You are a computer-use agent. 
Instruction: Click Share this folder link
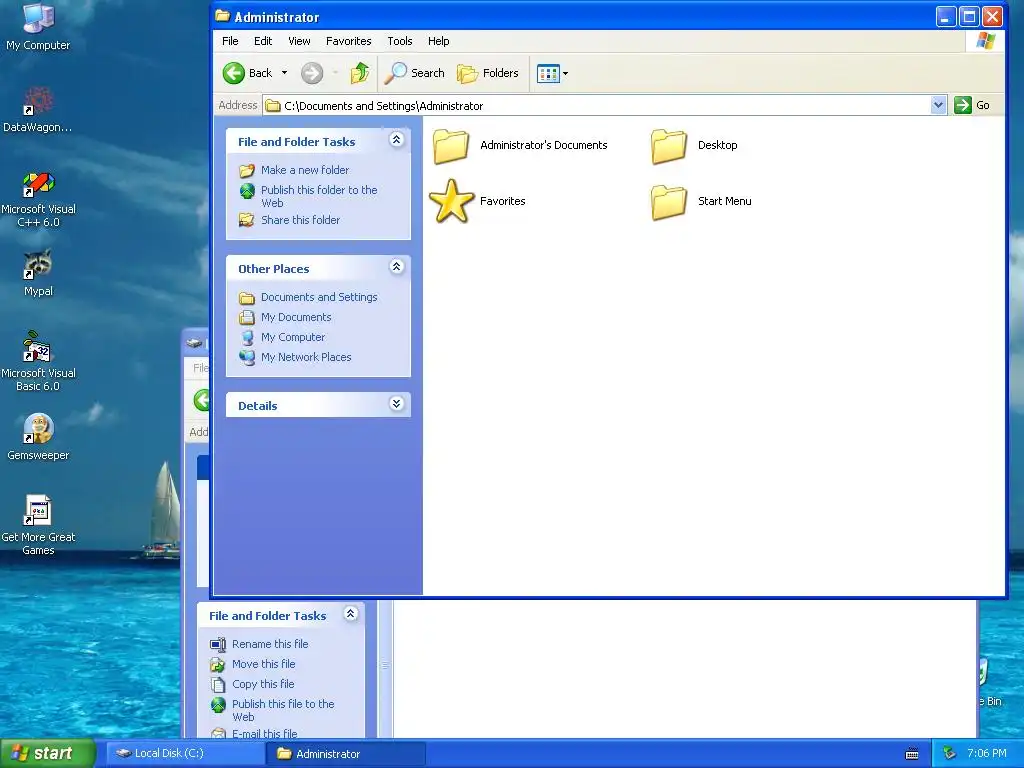pyautogui.click(x=300, y=220)
